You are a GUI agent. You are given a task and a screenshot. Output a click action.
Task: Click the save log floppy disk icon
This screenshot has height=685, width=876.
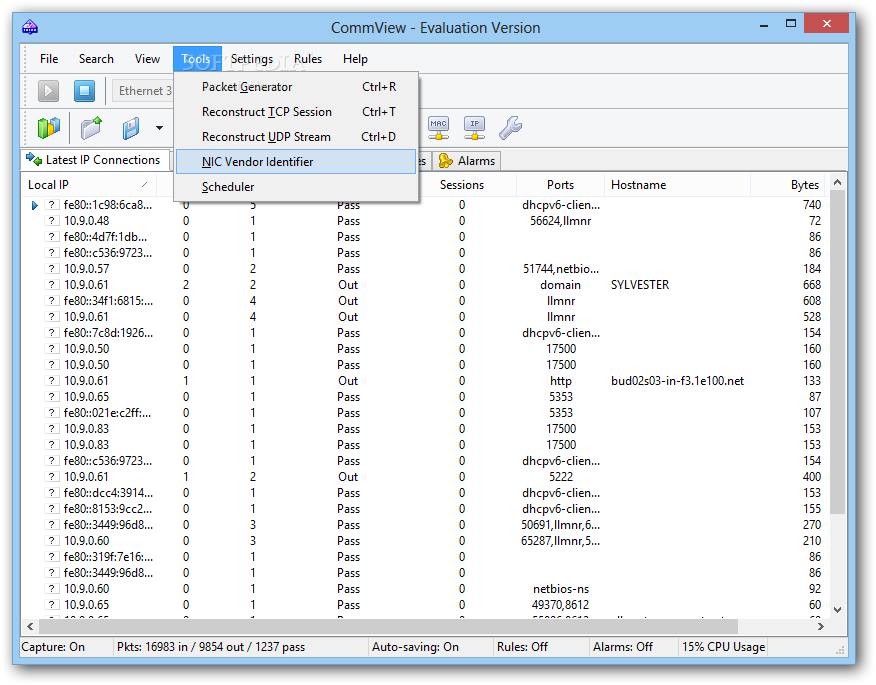pos(131,128)
